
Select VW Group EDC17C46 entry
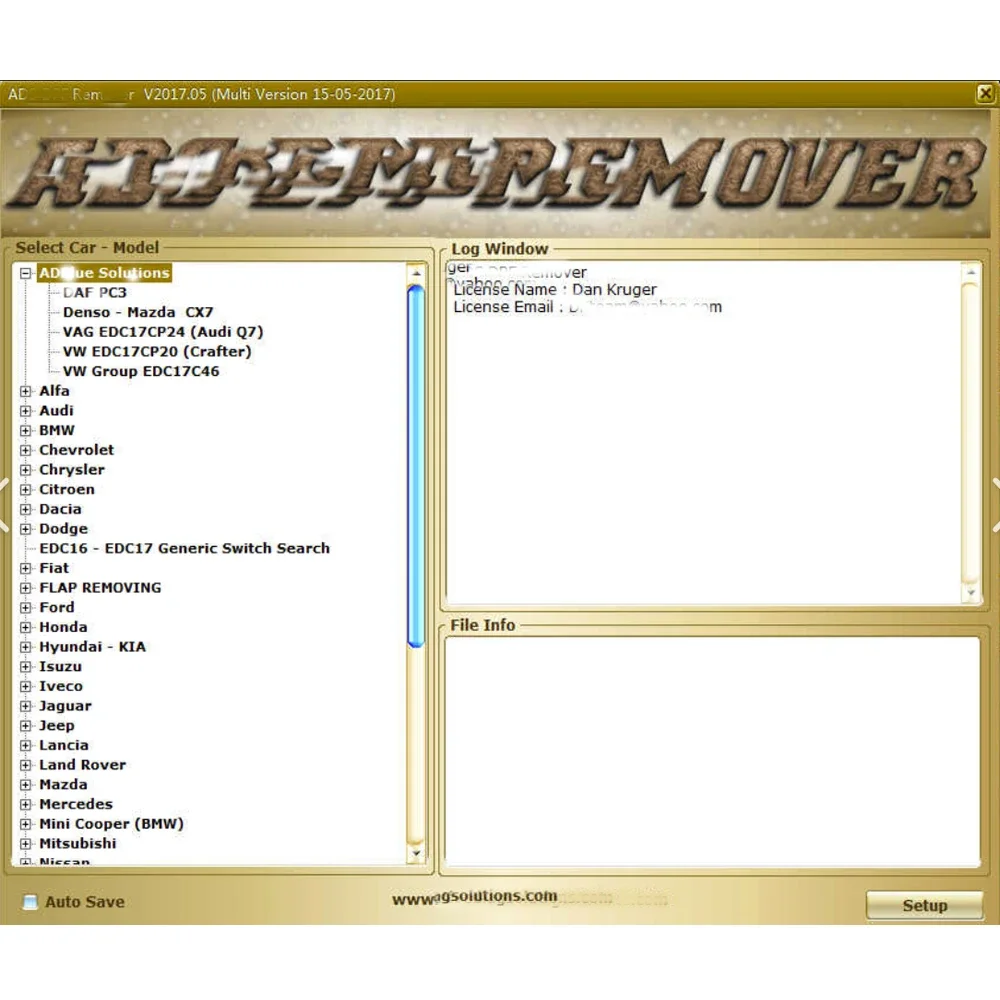coord(141,371)
